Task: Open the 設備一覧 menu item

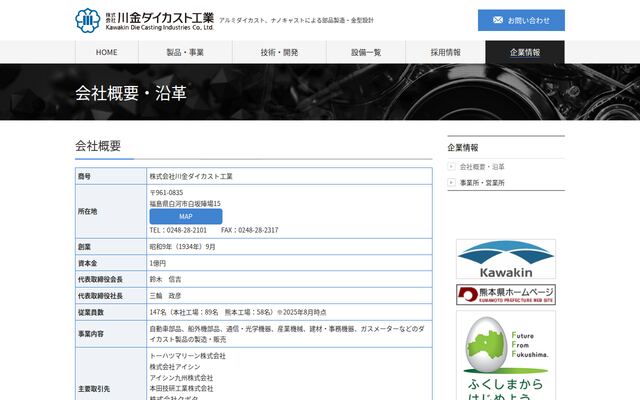Action: pyautogui.click(x=366, y=52)
